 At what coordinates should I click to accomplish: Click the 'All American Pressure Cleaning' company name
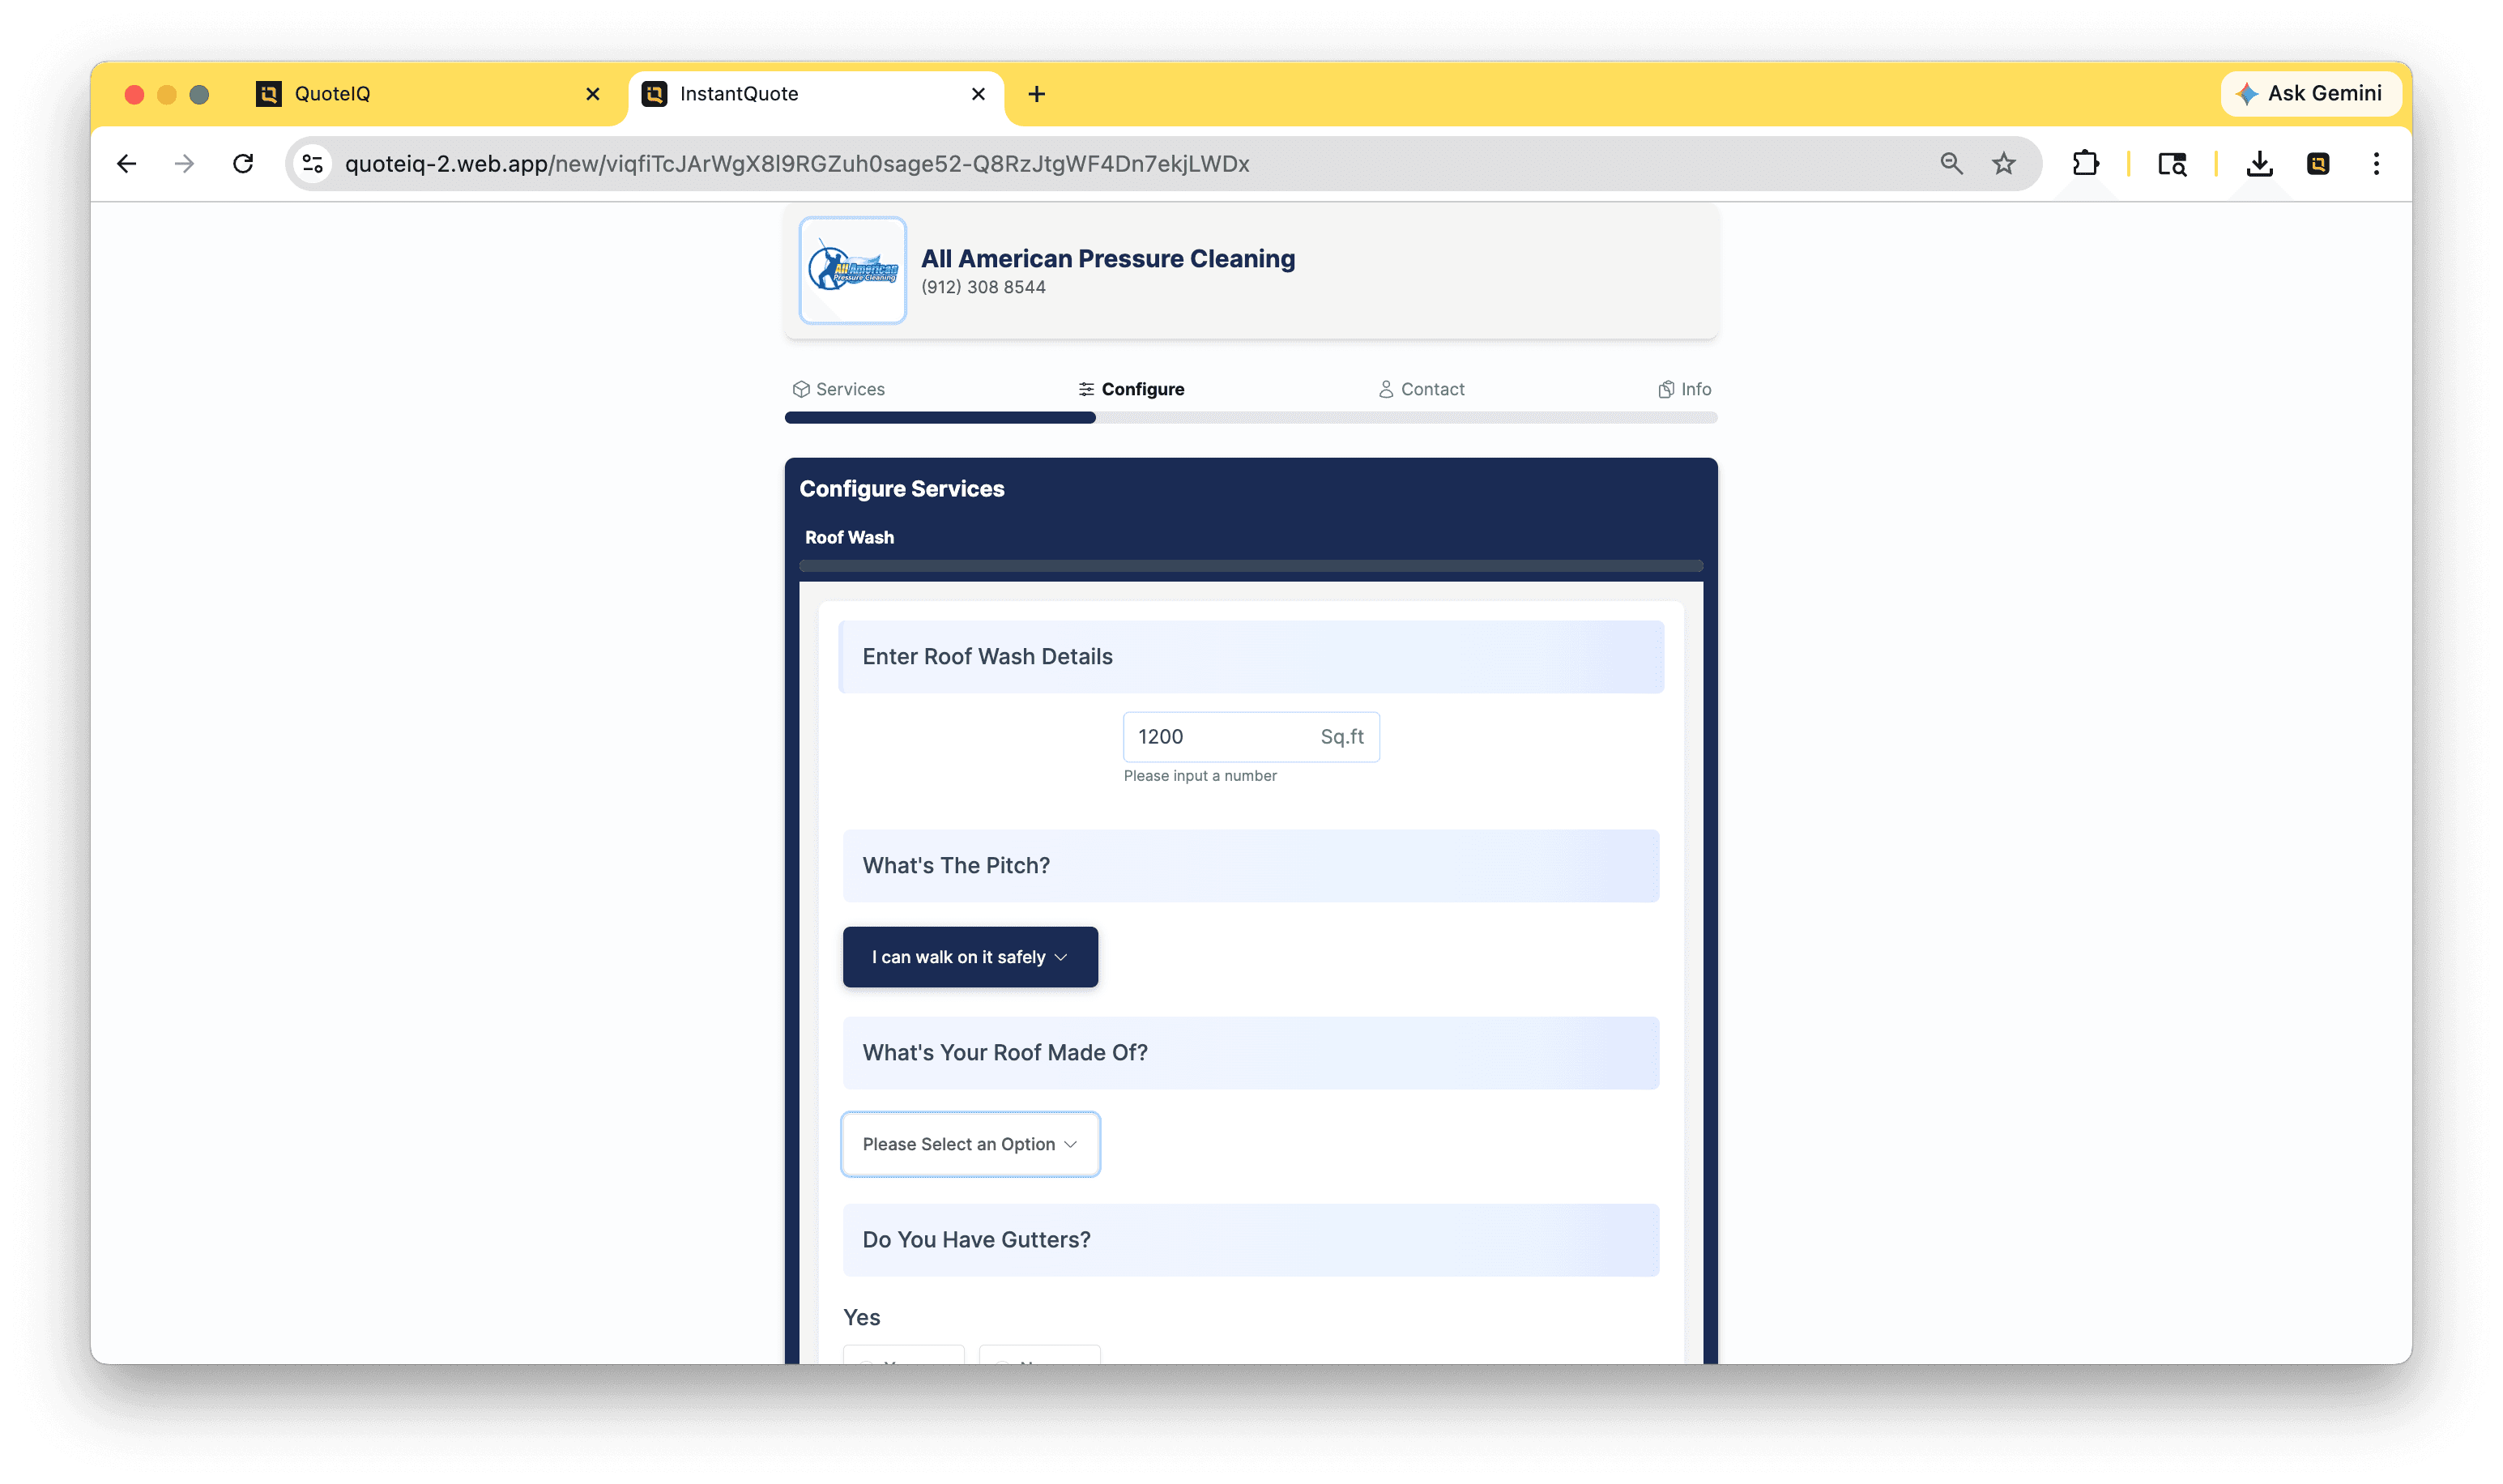[x=1108, y=258]
